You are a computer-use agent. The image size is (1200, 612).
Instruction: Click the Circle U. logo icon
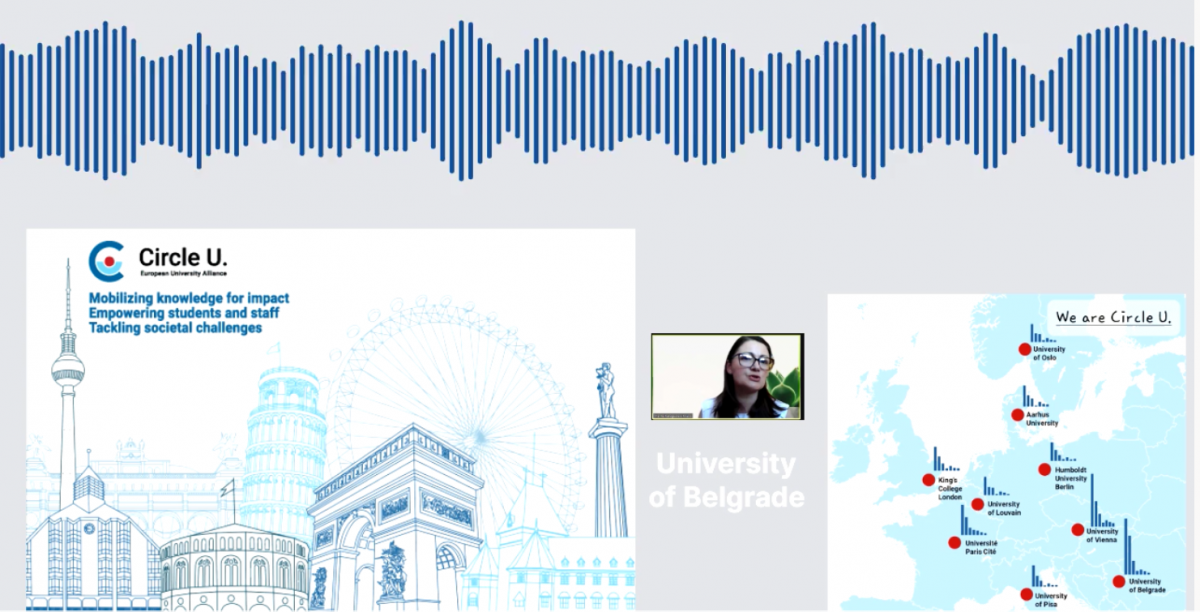click(x=107, y=261)
